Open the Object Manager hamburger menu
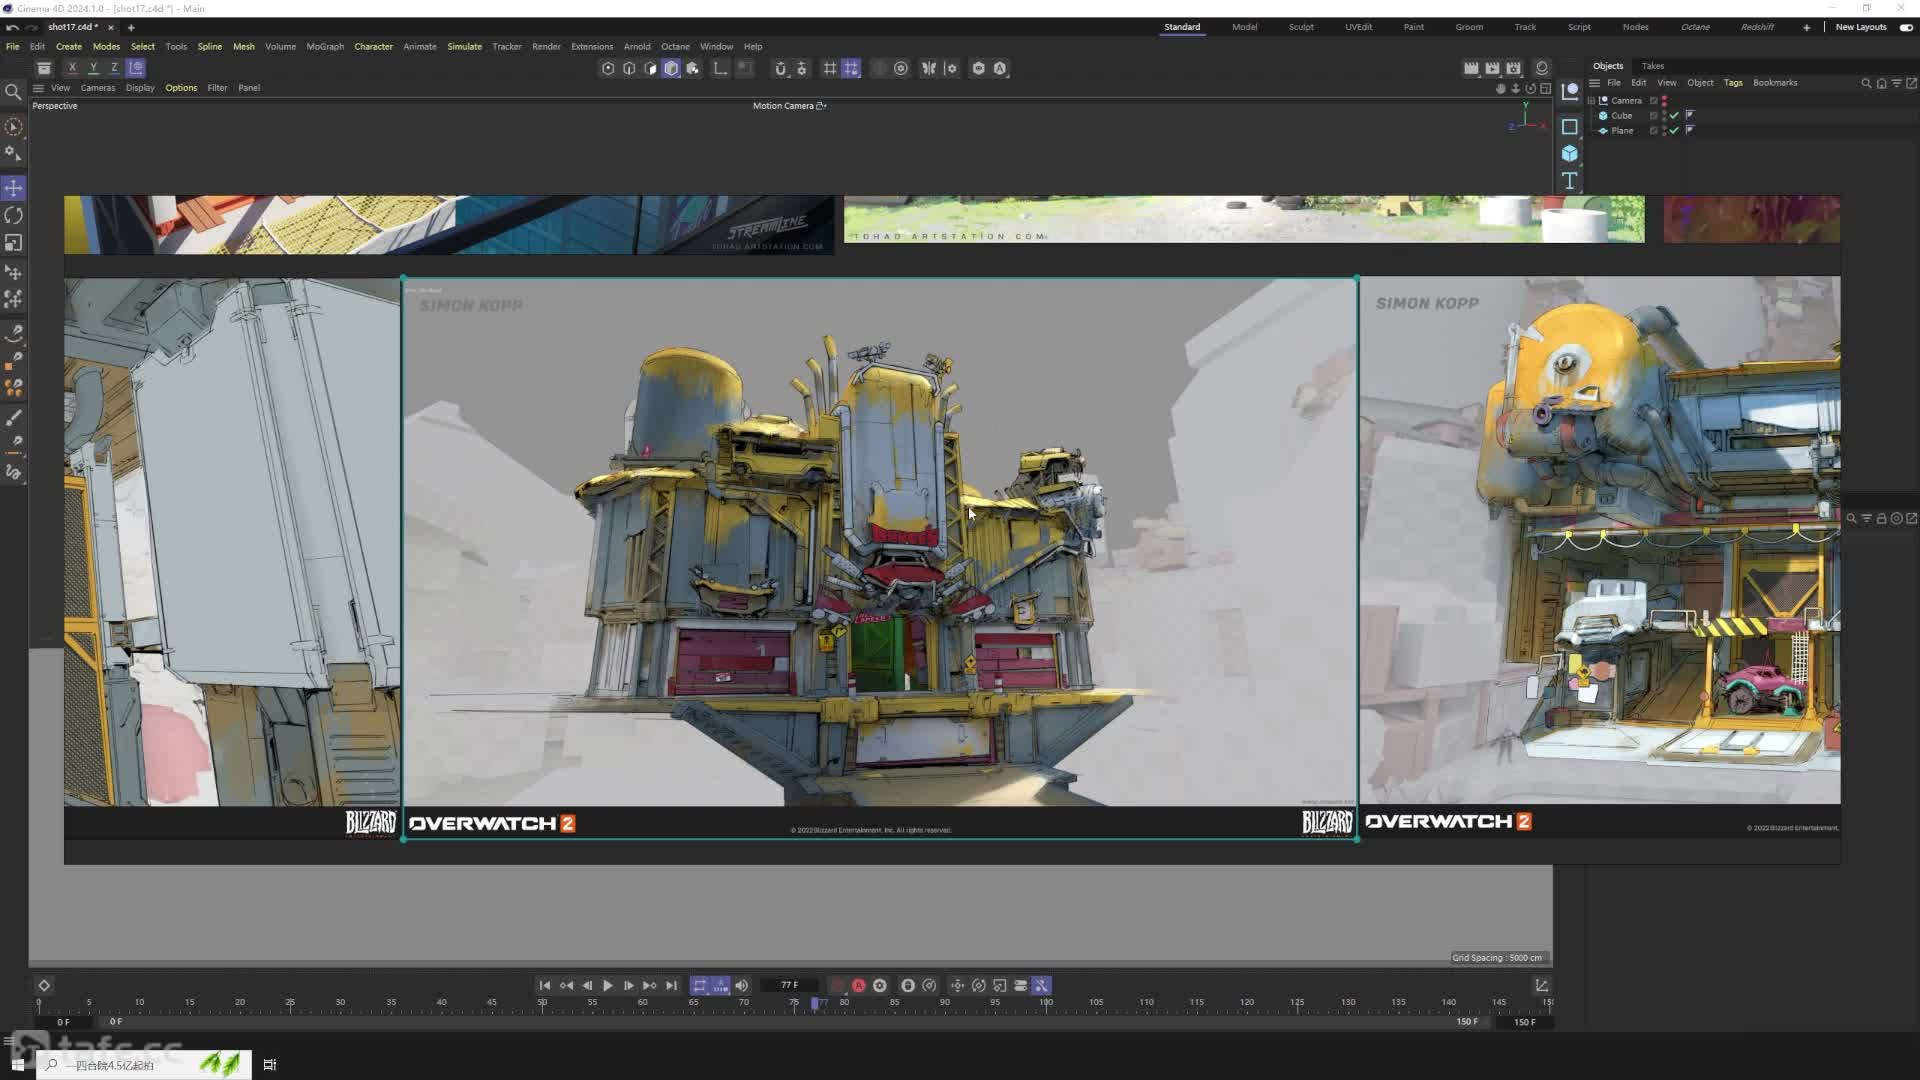Screen dimensions: 1920x1080 [x=1595, y=83]
